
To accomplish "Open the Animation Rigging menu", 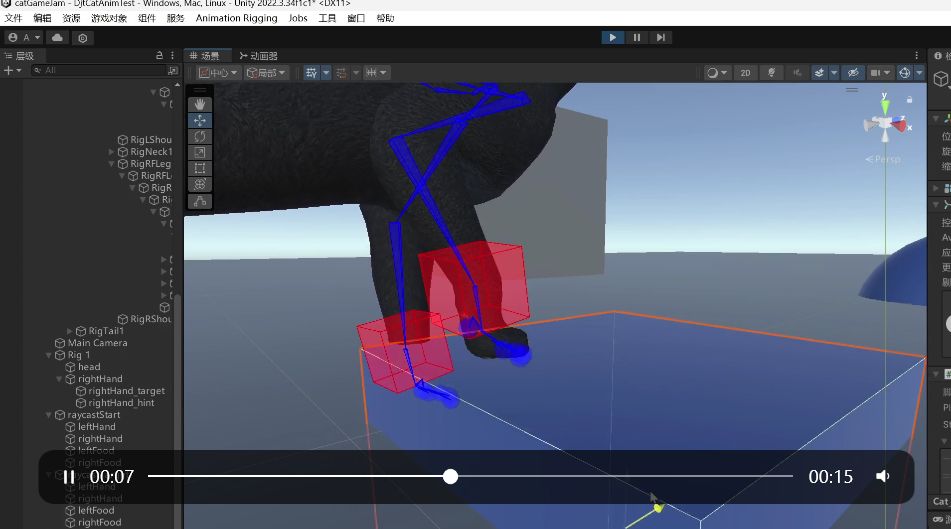I will 236,18.
